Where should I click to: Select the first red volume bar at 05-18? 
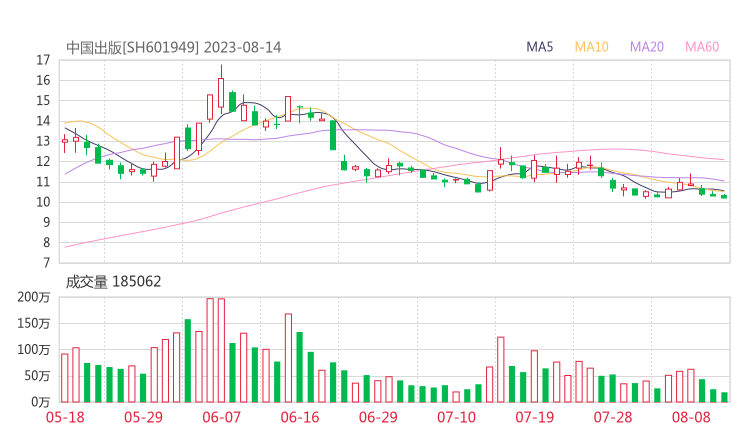(65, 378)
